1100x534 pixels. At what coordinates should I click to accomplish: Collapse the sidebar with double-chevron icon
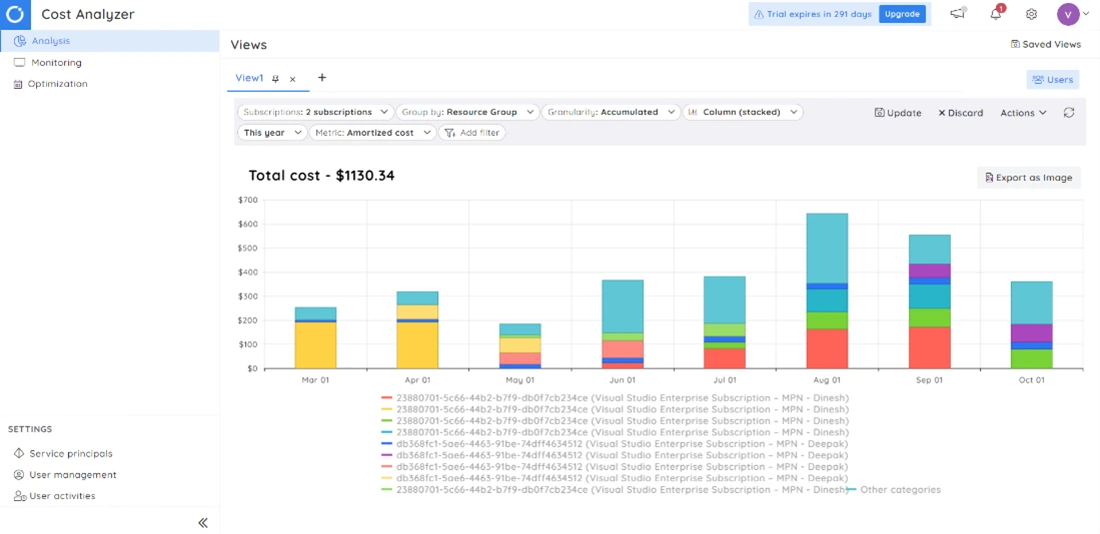tap(202, 522)
